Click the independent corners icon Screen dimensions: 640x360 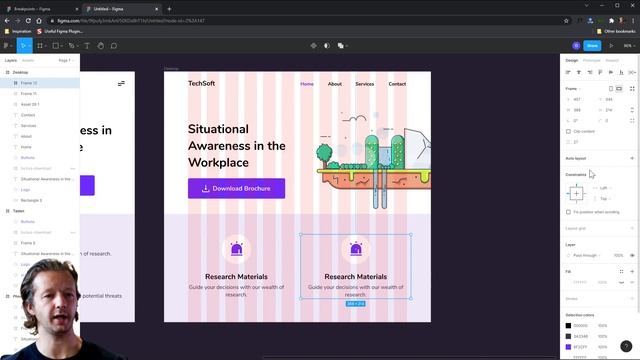click(632, 120)
